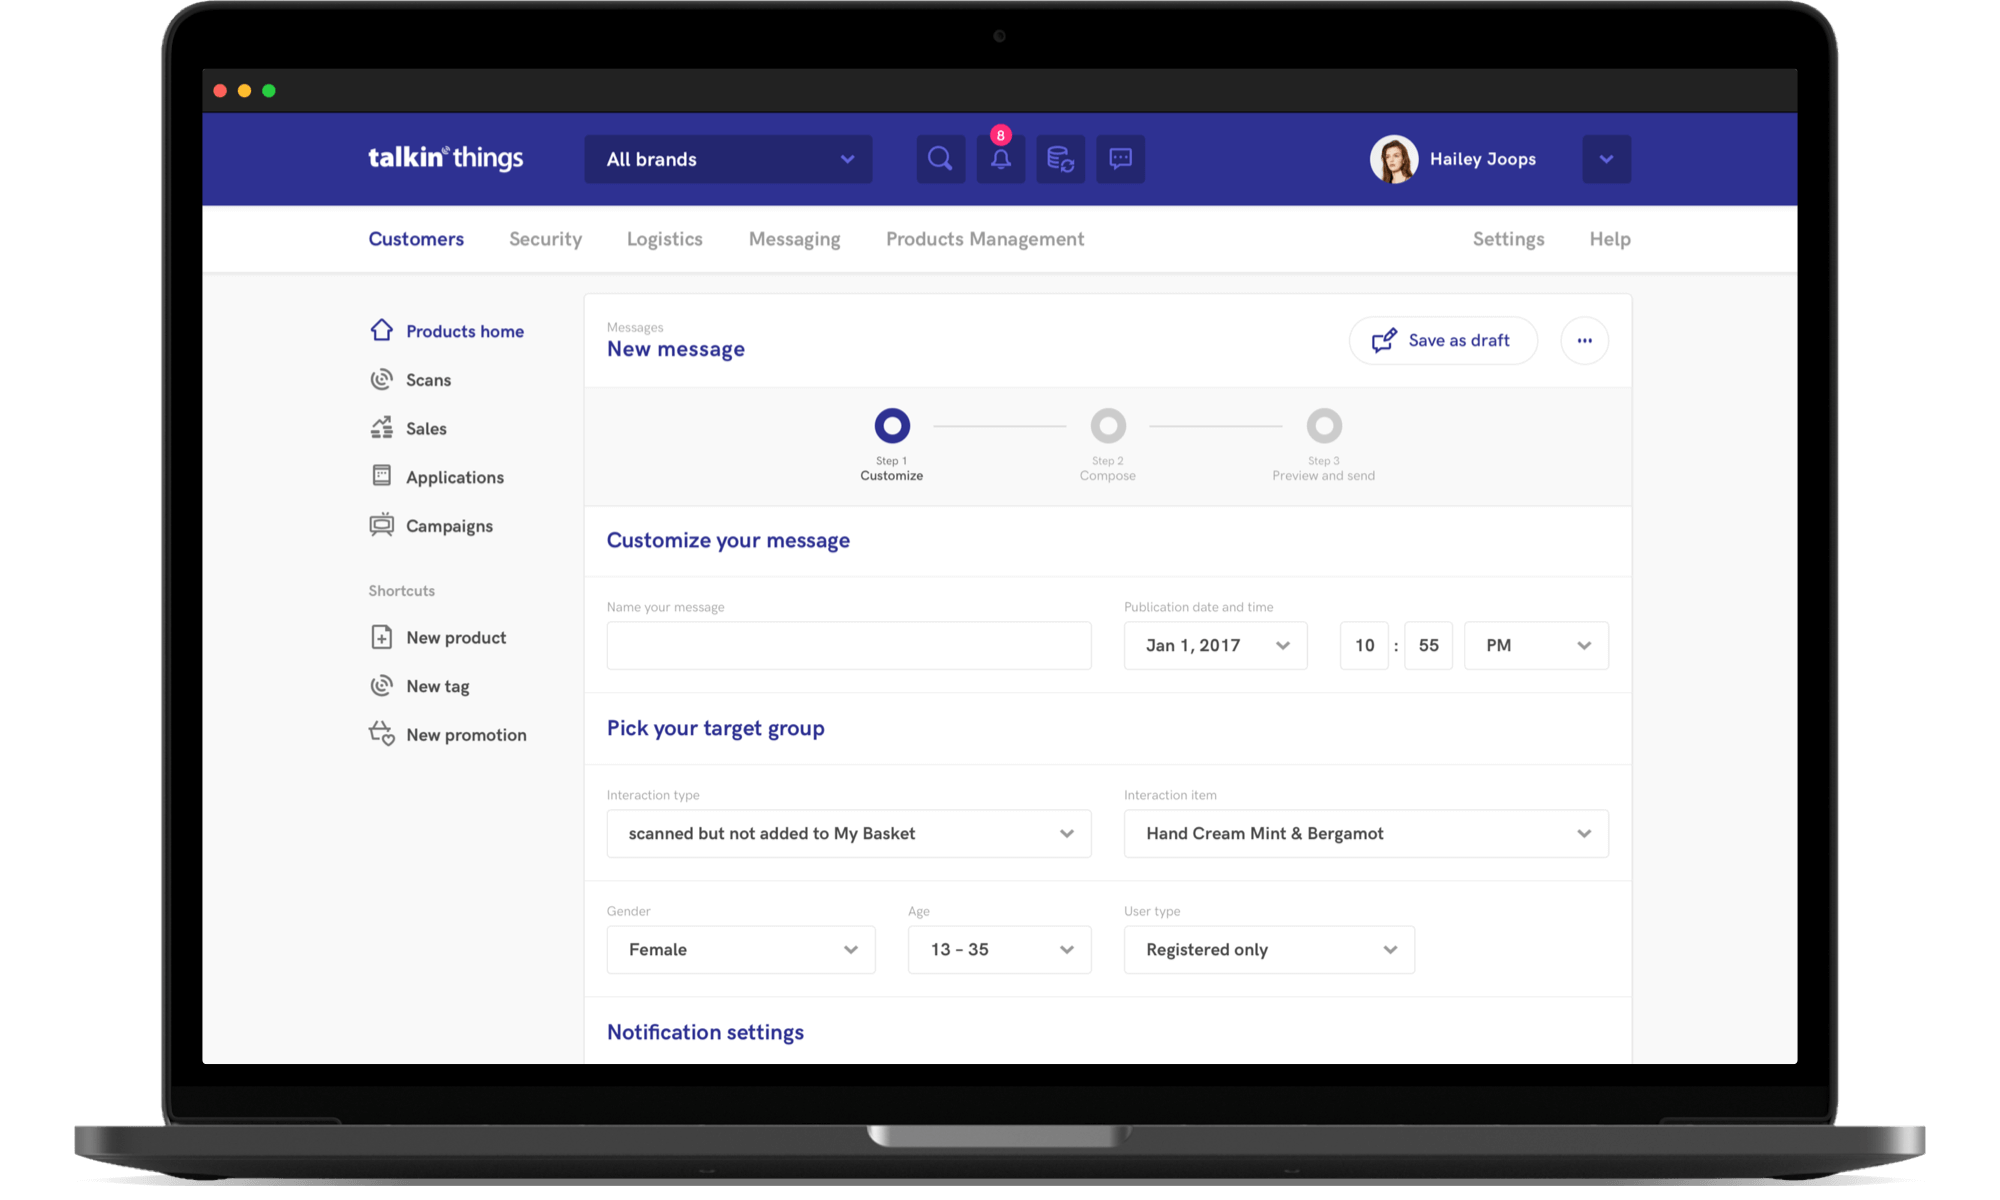Image resolution: width=2000 pixels, height=1200 pixels.
Task: Open Applications page link
Action: (455, 478)
